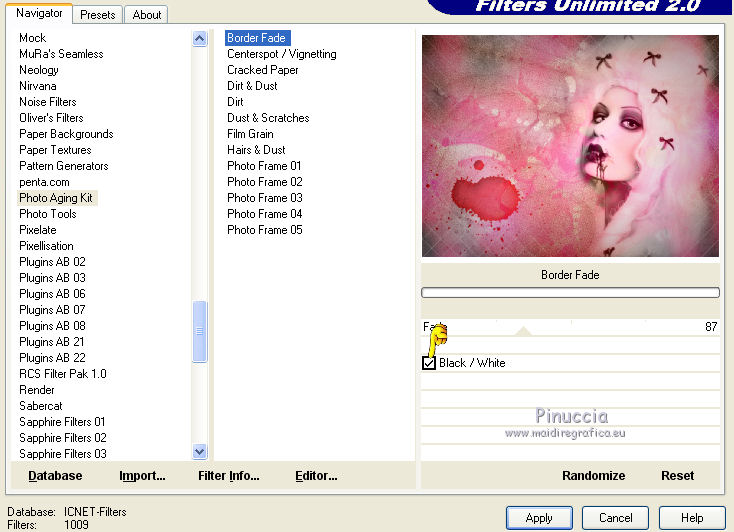Select Photo Frame 02 filter
The width and height of the screenshot is (734, 532).
[264, 182]
